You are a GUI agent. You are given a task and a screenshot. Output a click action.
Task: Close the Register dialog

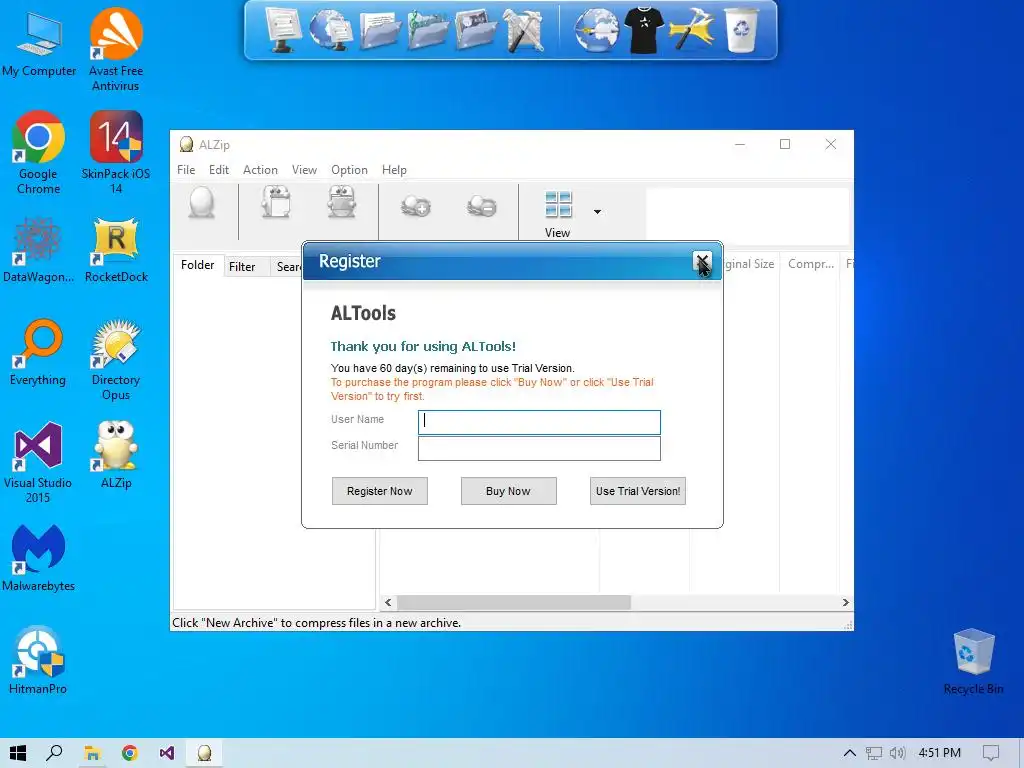coord(702,262)
